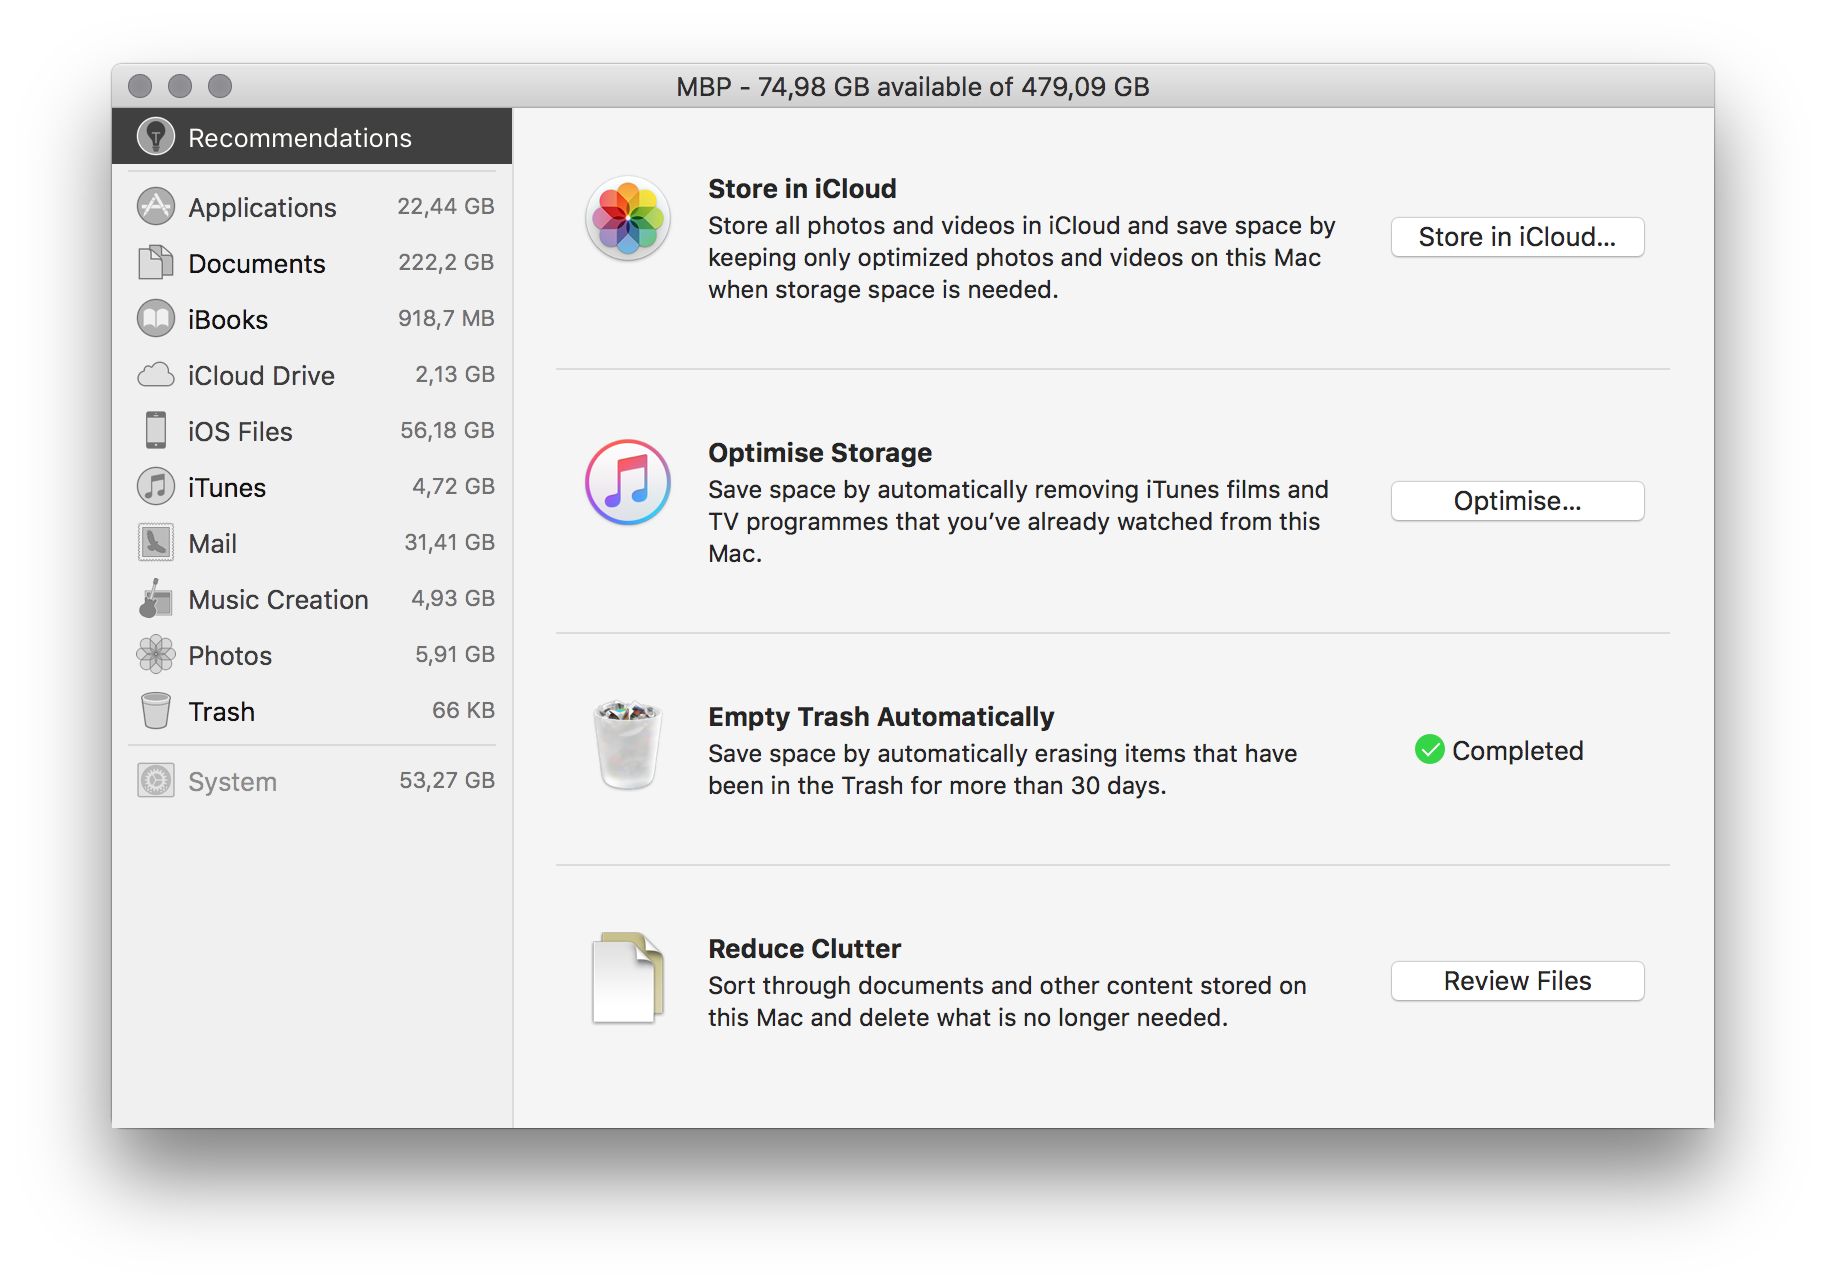Click the 53,27 GB size value
Viewport: 1826px width, 1288px height.
coord(447,780)
